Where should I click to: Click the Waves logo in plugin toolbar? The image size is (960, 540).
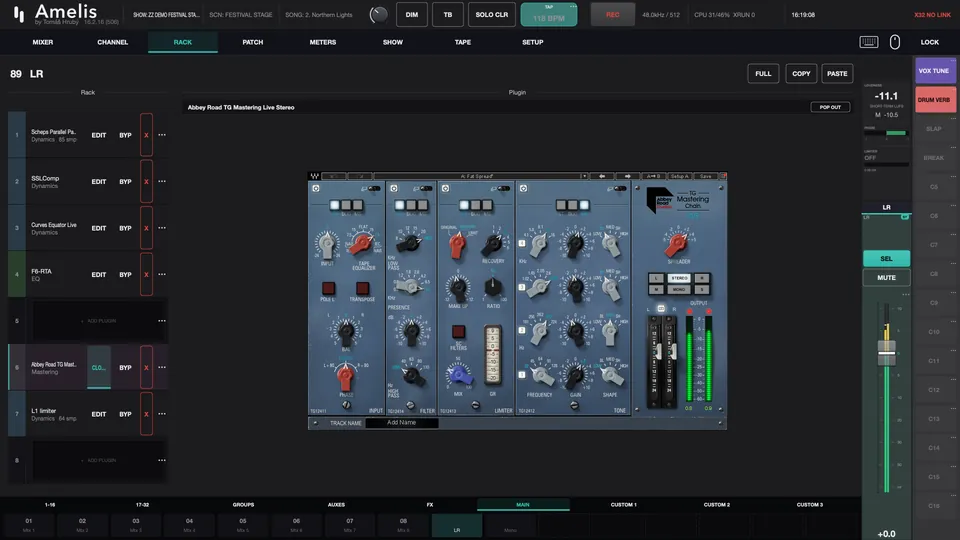click(315, 176)
